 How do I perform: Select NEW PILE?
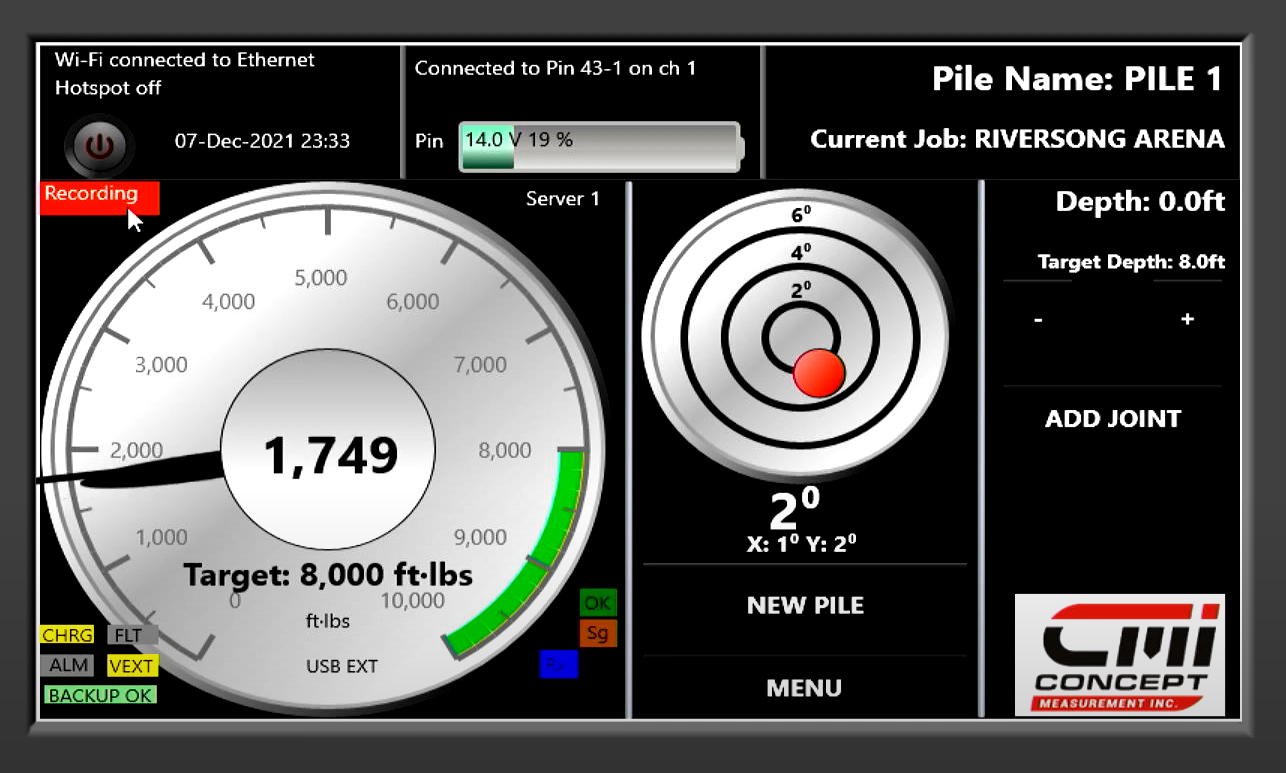tap(804, 605)
